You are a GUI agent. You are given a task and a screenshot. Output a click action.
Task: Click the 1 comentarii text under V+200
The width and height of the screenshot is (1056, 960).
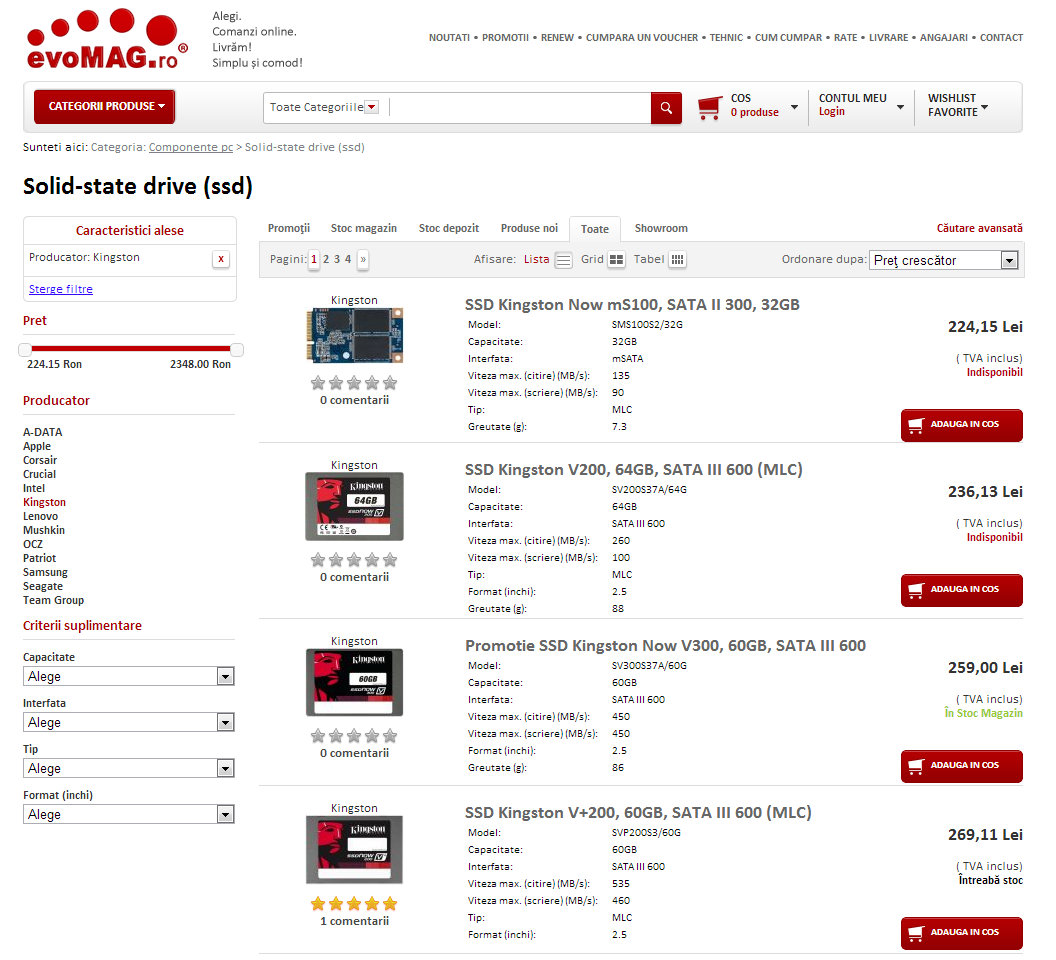pyautogui.click(x=354, y=922)
